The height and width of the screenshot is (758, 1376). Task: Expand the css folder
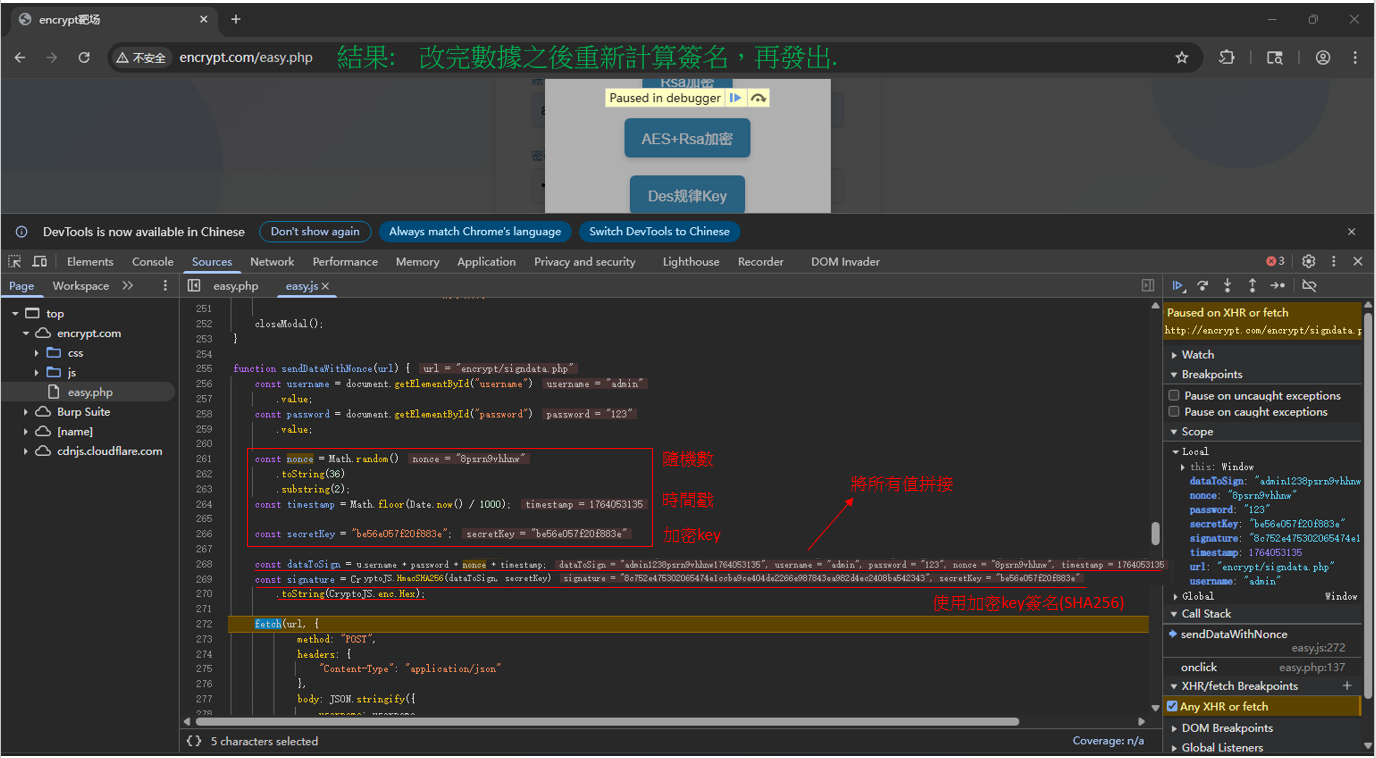[x=37, y=353]
